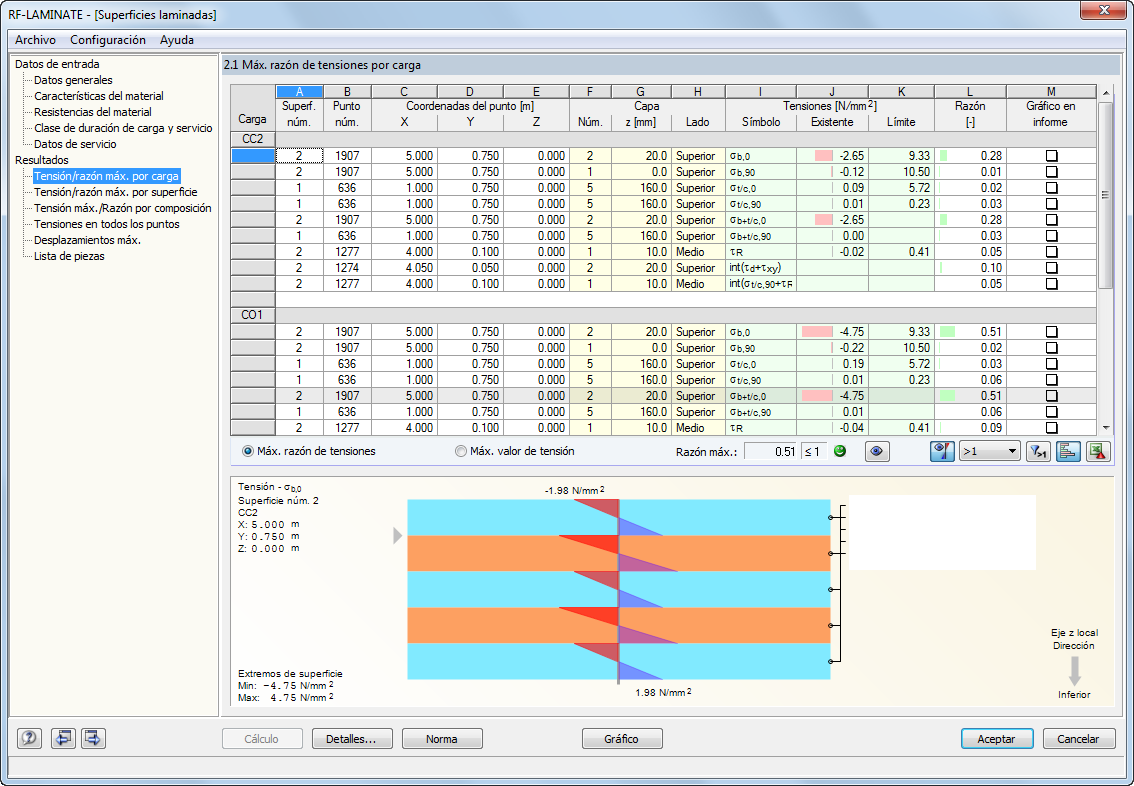Viewport: 1134px width, 786px height.
Task: Click the Cancelar button
Action: point(1078,739)
